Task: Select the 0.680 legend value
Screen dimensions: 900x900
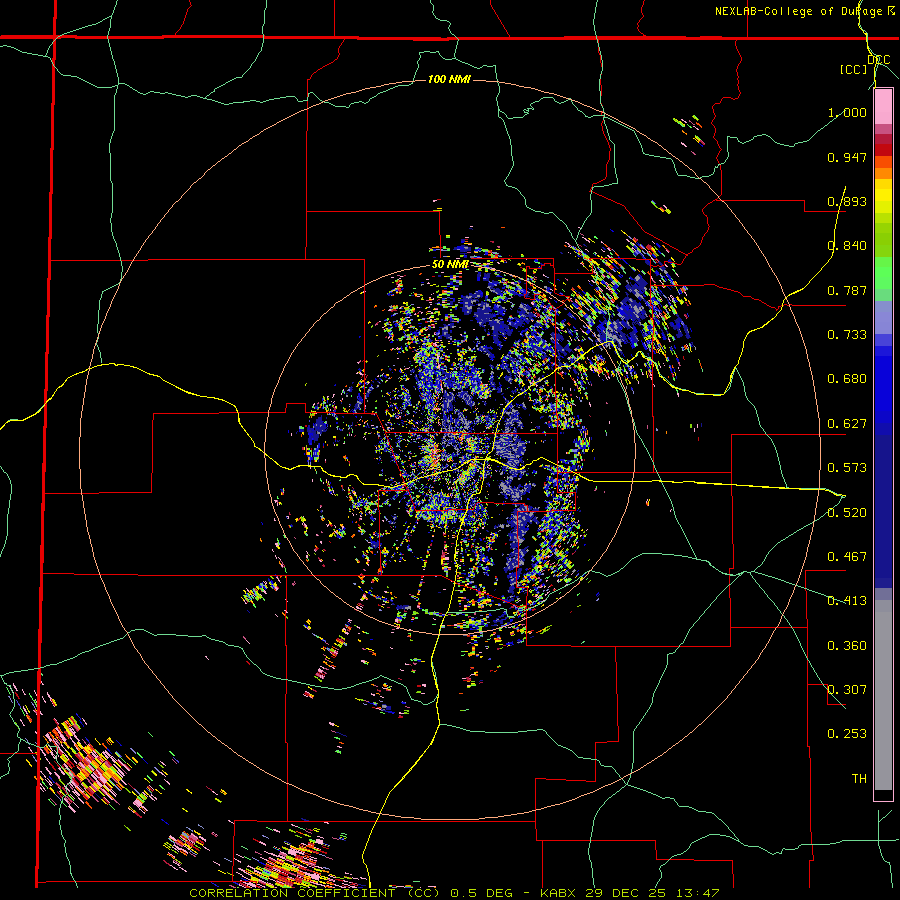Action: pyautogui.click(x=847, y=379)
